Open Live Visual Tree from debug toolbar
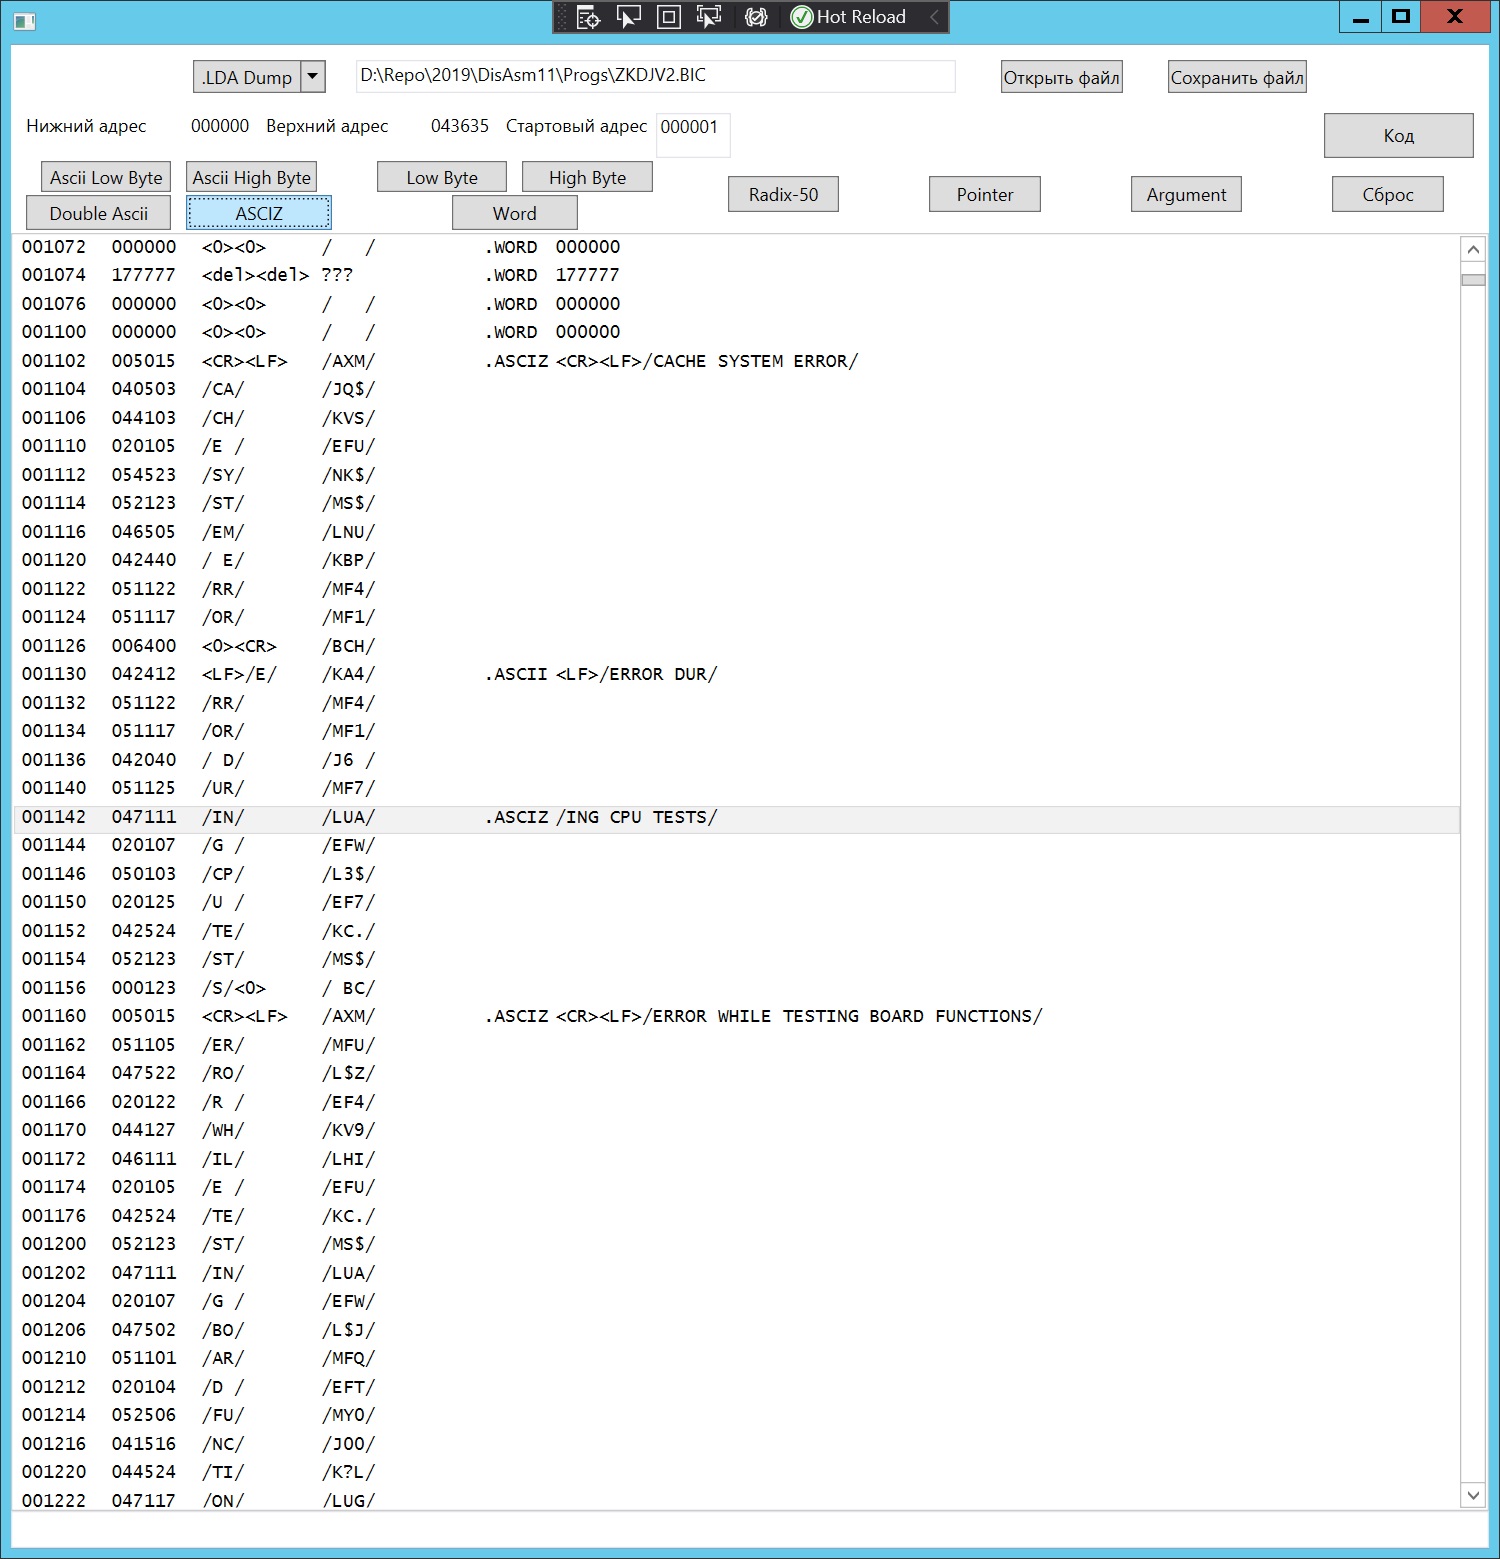 pyautogui.click(x=588, y=17)
